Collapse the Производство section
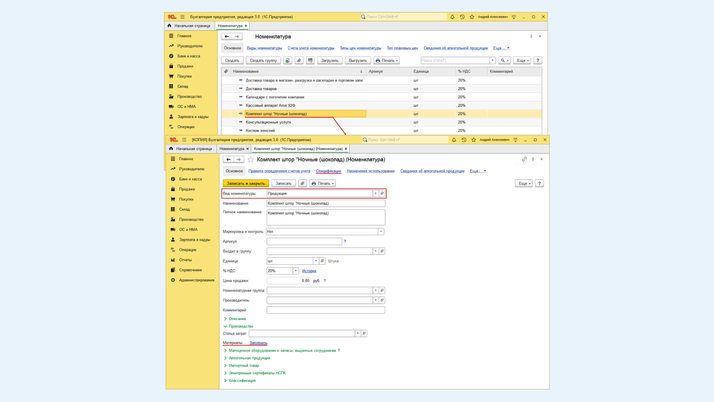The image size is (714, 402). pyautogui.click(x=240, y=326)
